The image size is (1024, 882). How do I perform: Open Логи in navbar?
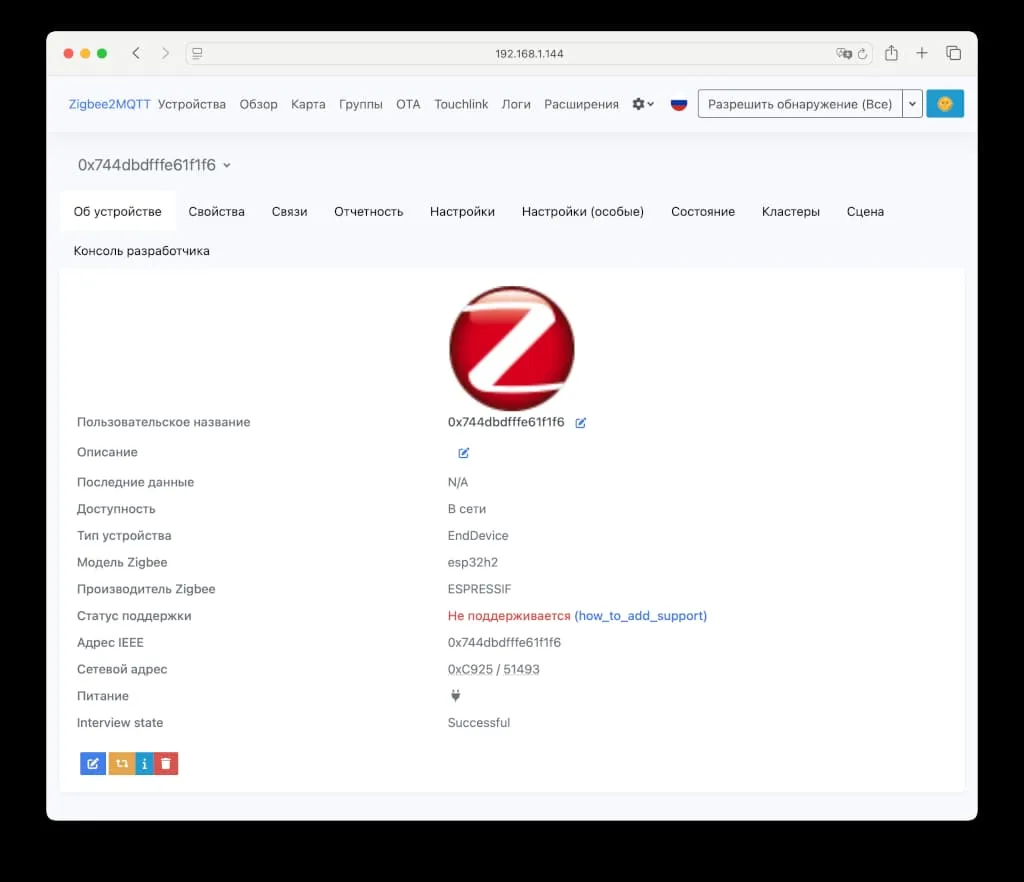[x=516, y=104]
